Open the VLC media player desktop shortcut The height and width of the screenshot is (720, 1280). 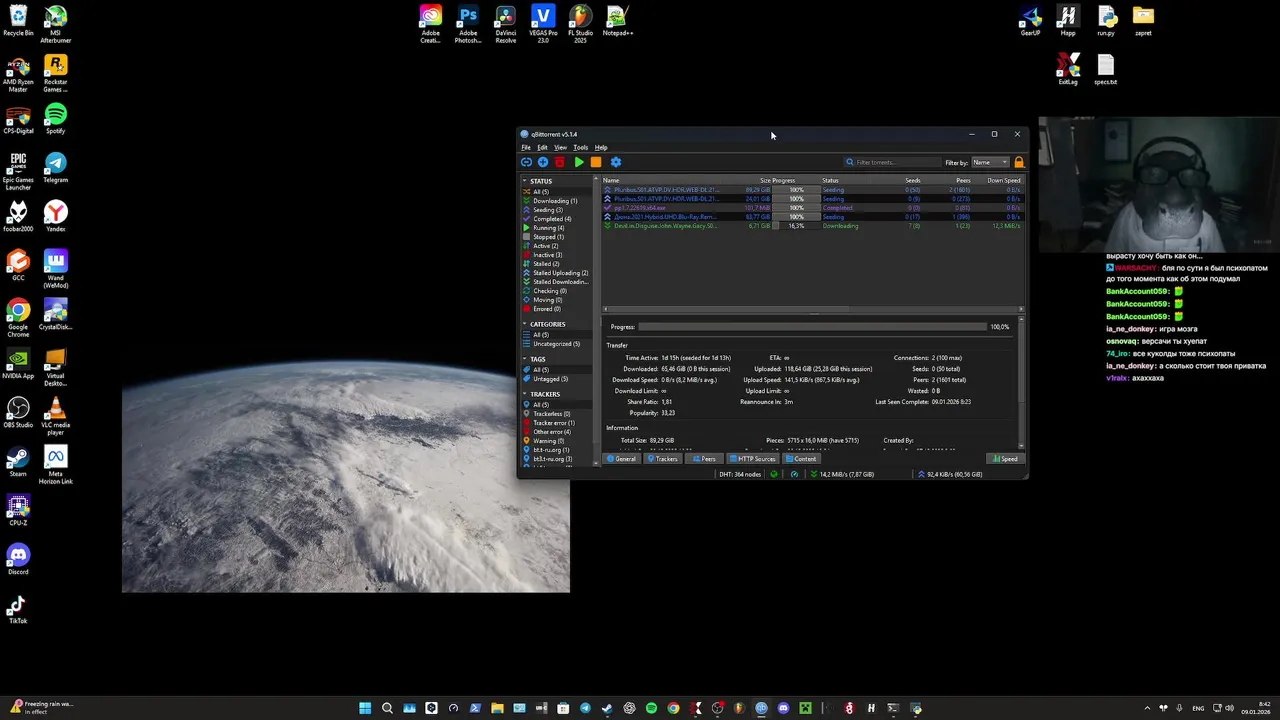point(55,416)
